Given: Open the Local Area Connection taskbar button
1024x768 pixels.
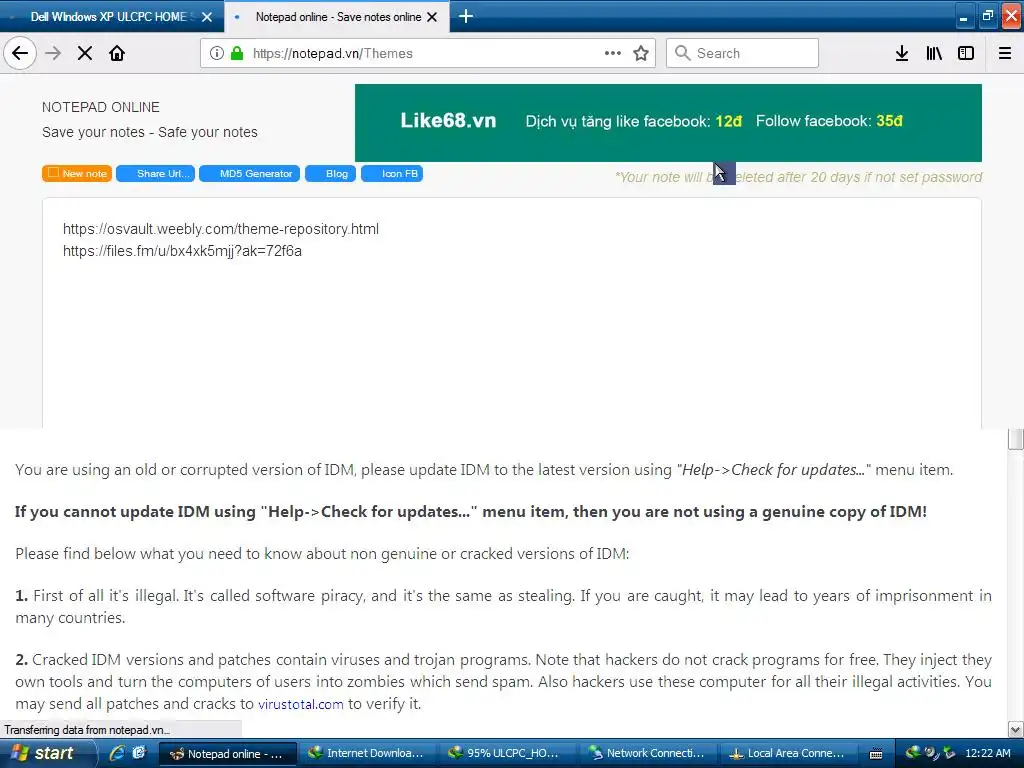Looking at the screenshot, I should [x=787, y=754].
